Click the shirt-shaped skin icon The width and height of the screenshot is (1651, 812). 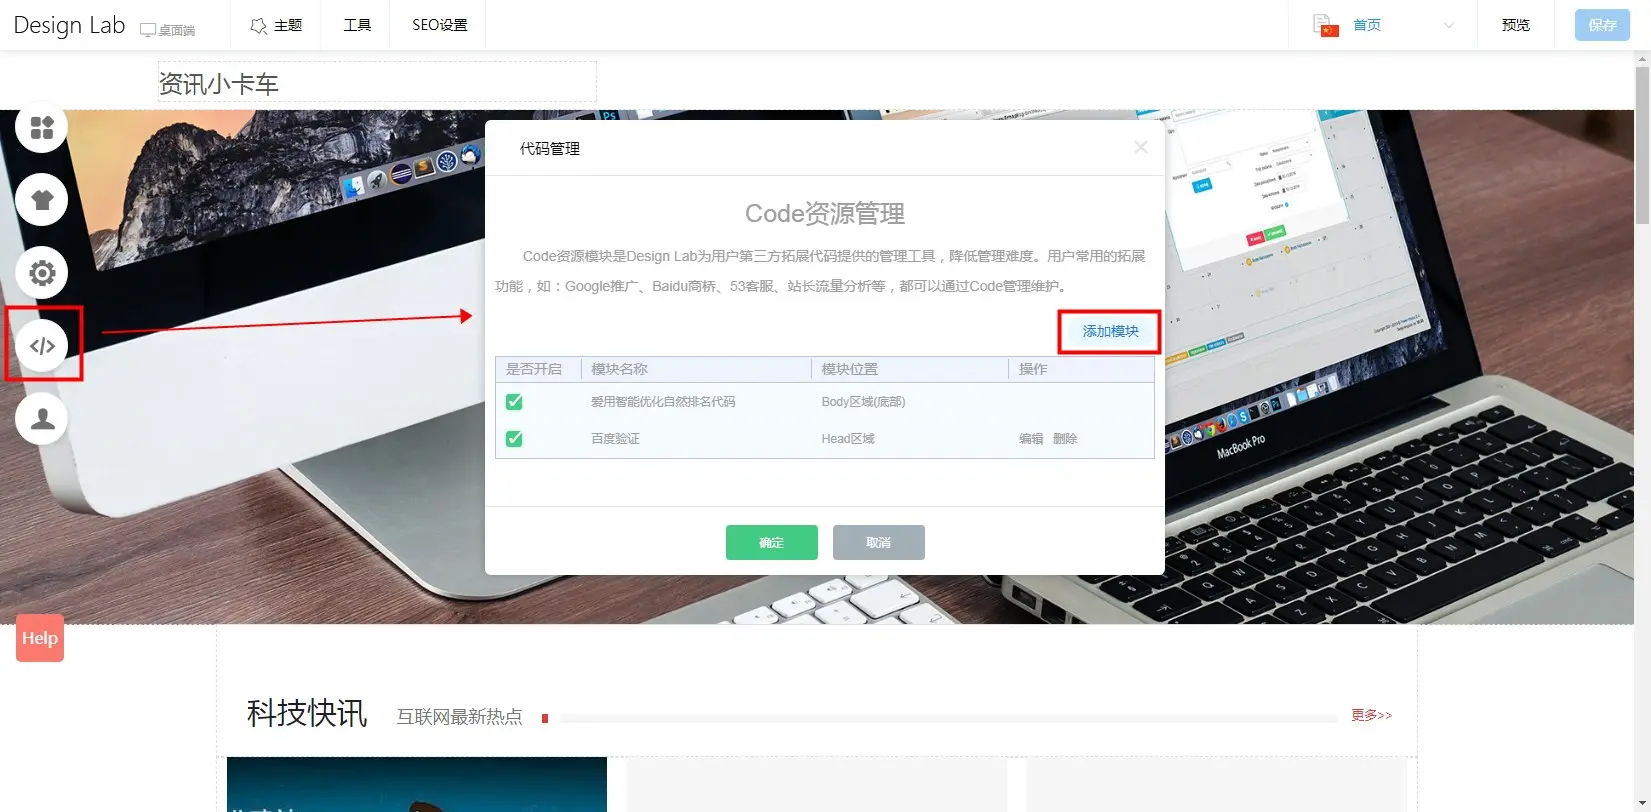[x=41, y=200]
